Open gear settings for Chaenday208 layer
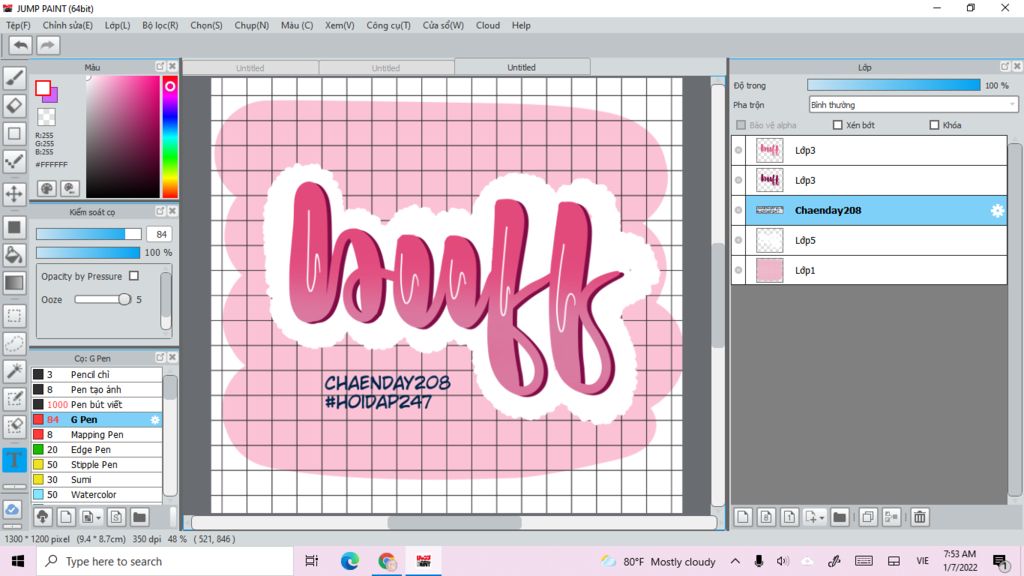1024x576 pixels. (996, 210)
